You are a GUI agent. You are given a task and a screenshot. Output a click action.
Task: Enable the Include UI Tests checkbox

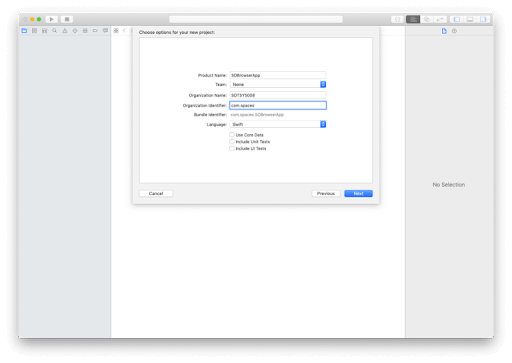click(x=232, y=148)
